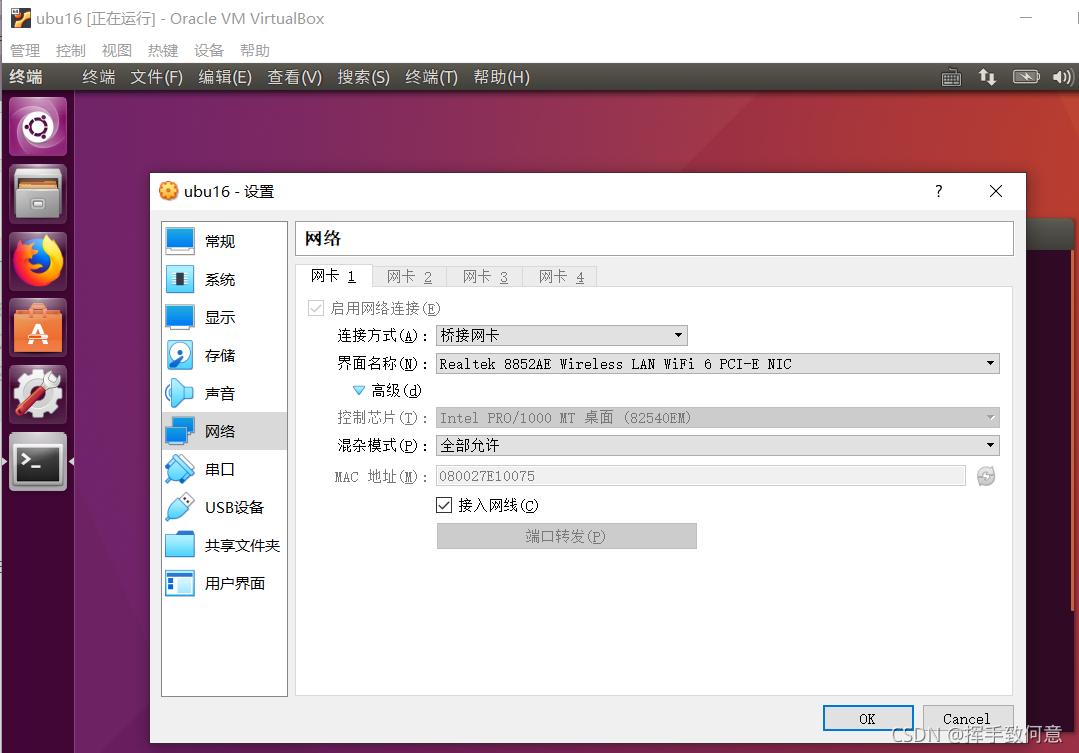Open the VirtualBox 热键 menu
The image size is (1079, 753).
(x=162, y=50)
